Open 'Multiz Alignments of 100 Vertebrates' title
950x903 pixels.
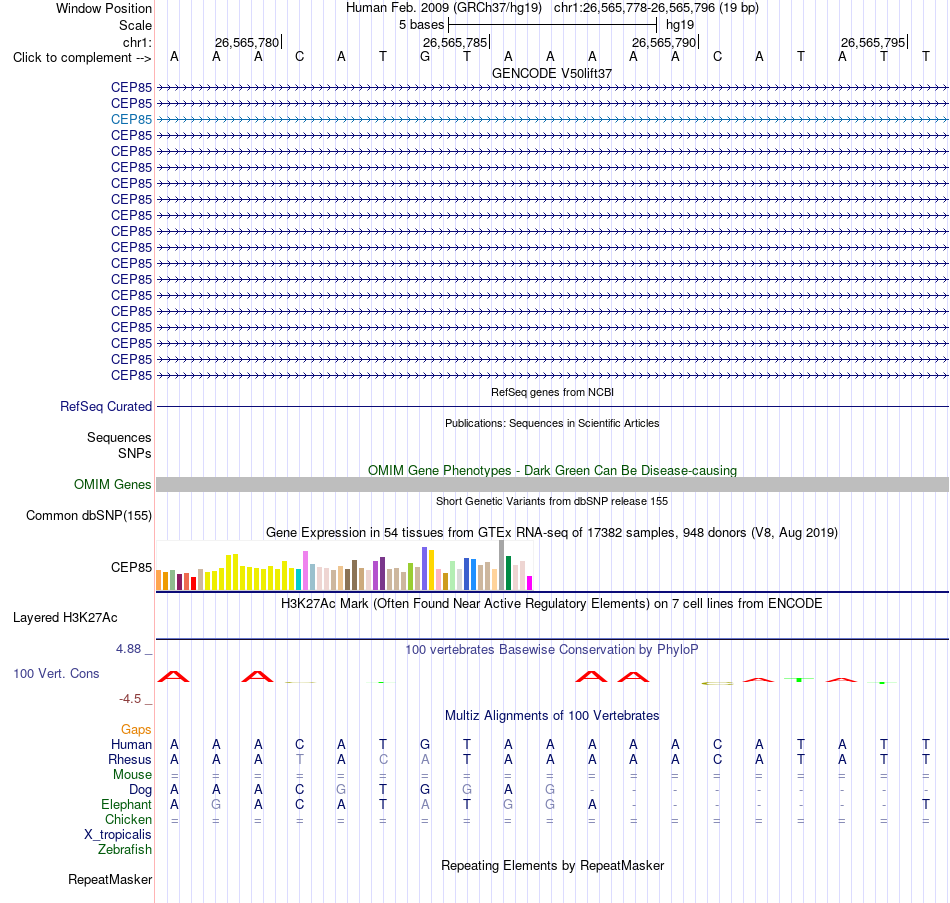pyautogui.click(x=552, y=715)
